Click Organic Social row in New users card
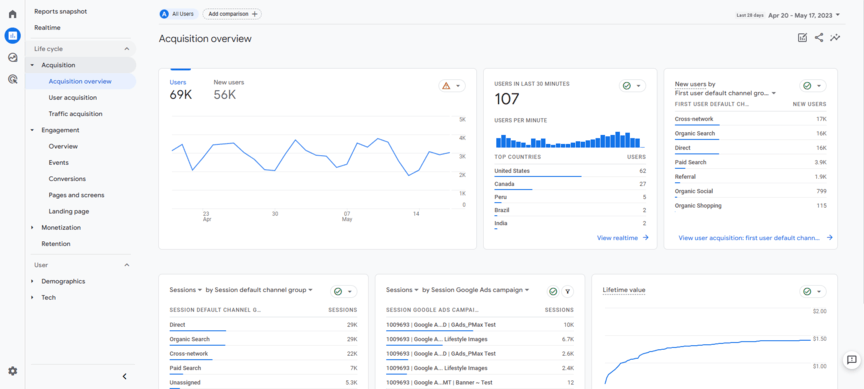Viewport: 864px width, 389px height. 750,192
